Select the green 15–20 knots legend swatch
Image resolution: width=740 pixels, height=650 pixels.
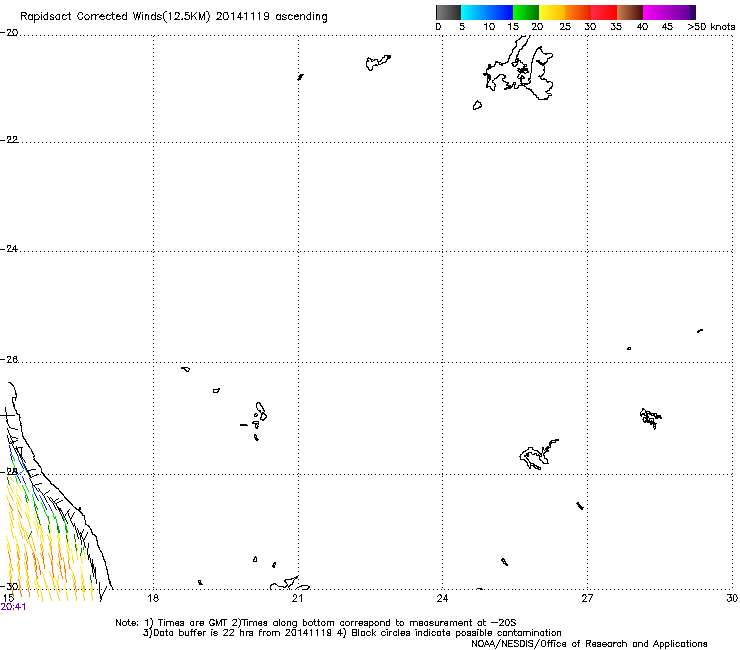(x=526, y=12)
